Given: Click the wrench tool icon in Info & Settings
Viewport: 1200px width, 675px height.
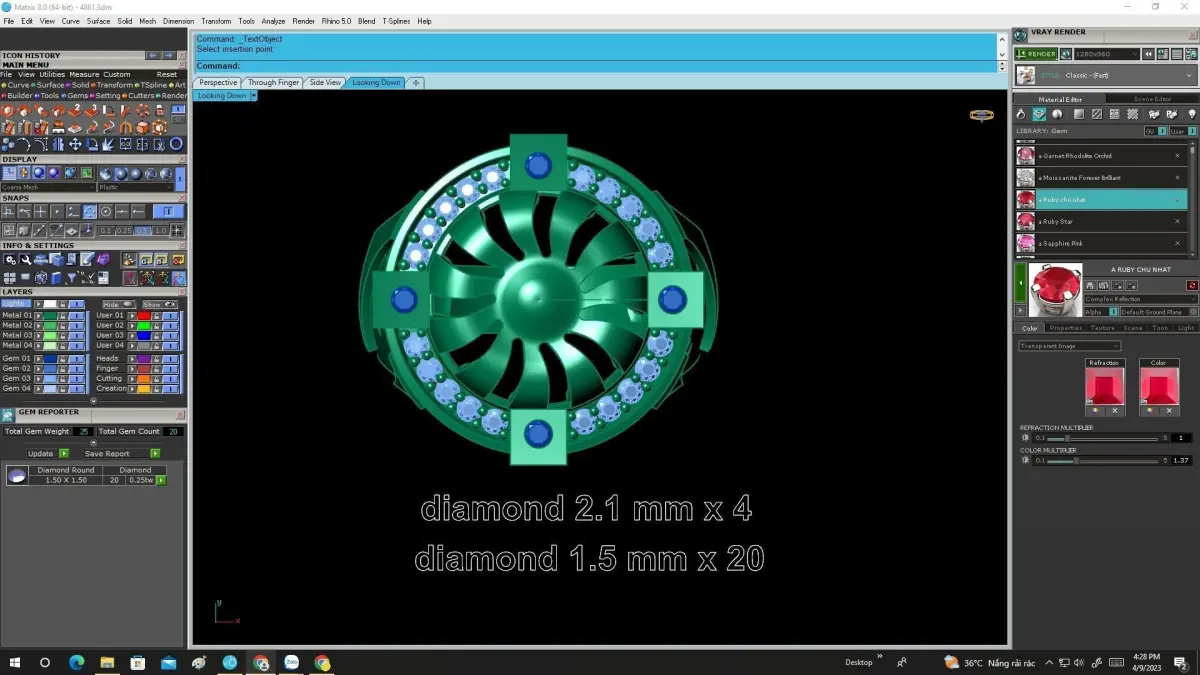Looking at the screenshot, I should pos(25,259).
